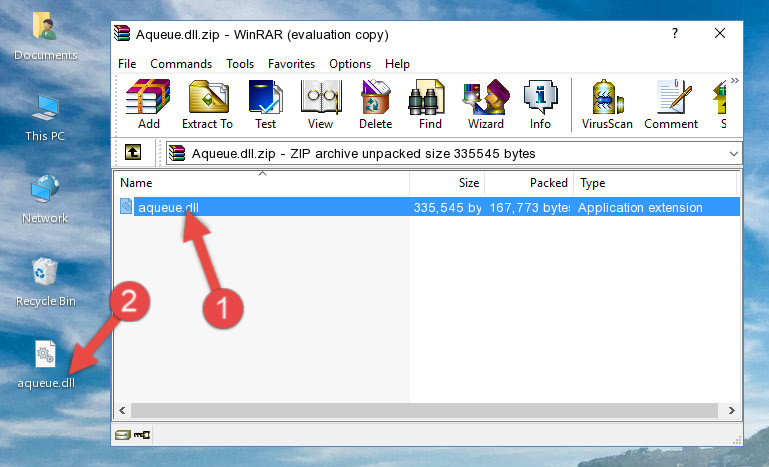Image resolution: width=769 pixels, height=467 pixels.
Task: Select the This PC desktop icon
Action: pos(45,118)
